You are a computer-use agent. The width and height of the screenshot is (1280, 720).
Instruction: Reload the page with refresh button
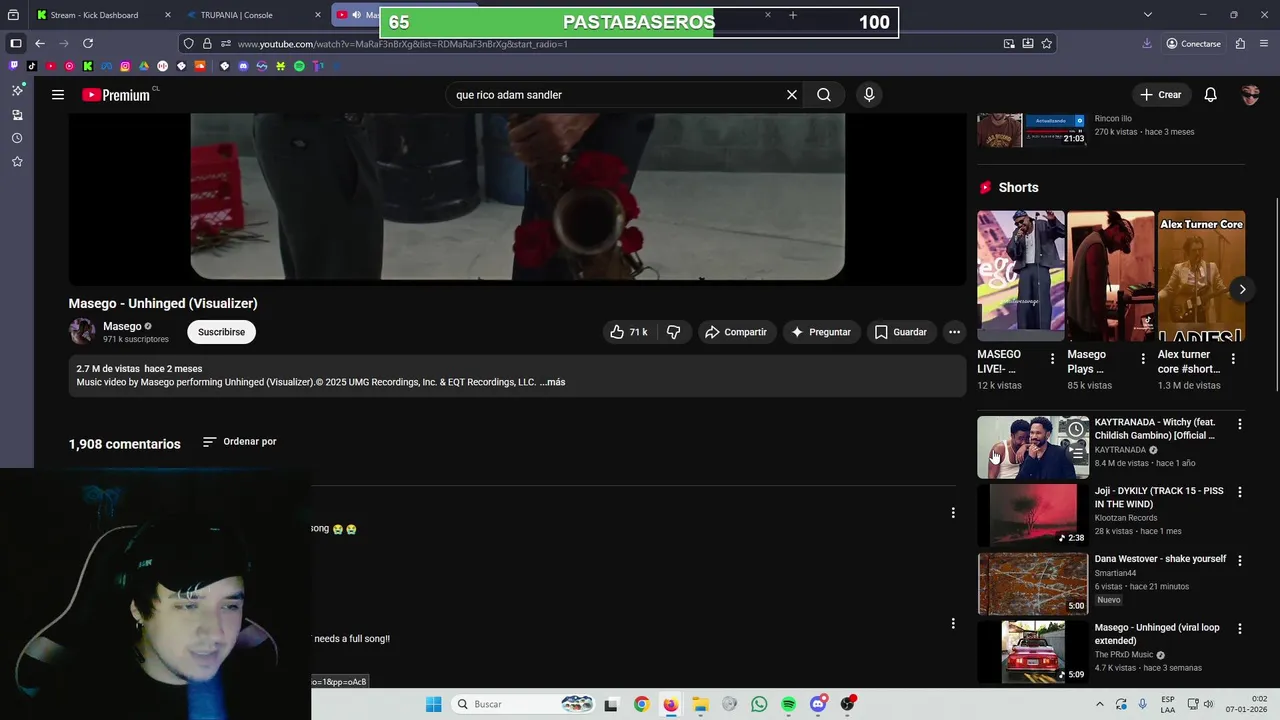point(88,44)
